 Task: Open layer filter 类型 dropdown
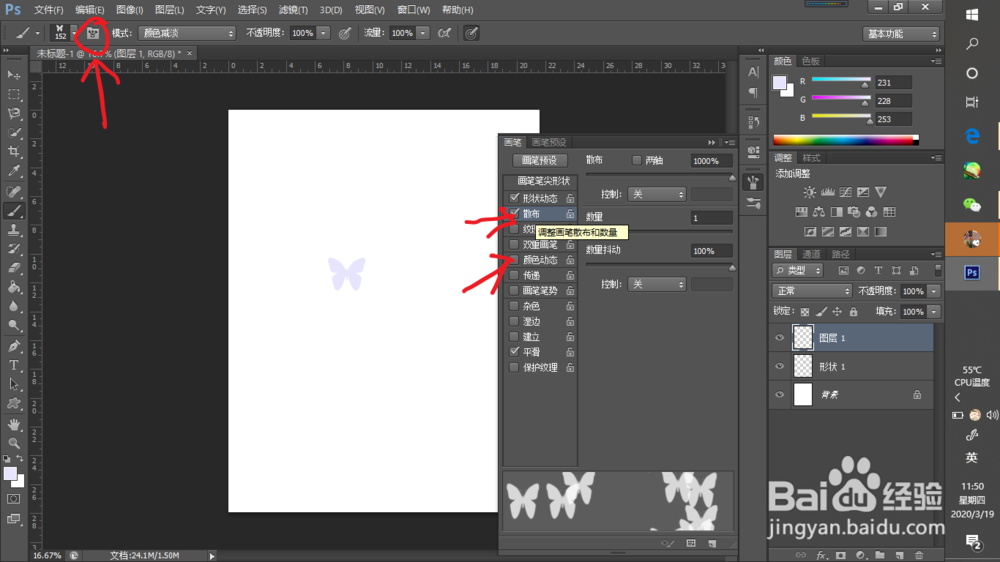[x=798, y=270]
